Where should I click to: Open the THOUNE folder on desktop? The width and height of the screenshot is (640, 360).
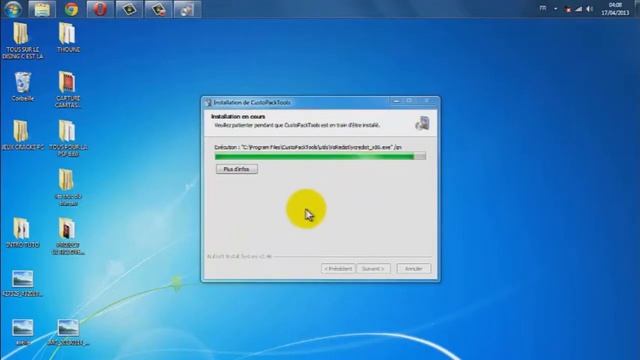coord(68,38)
